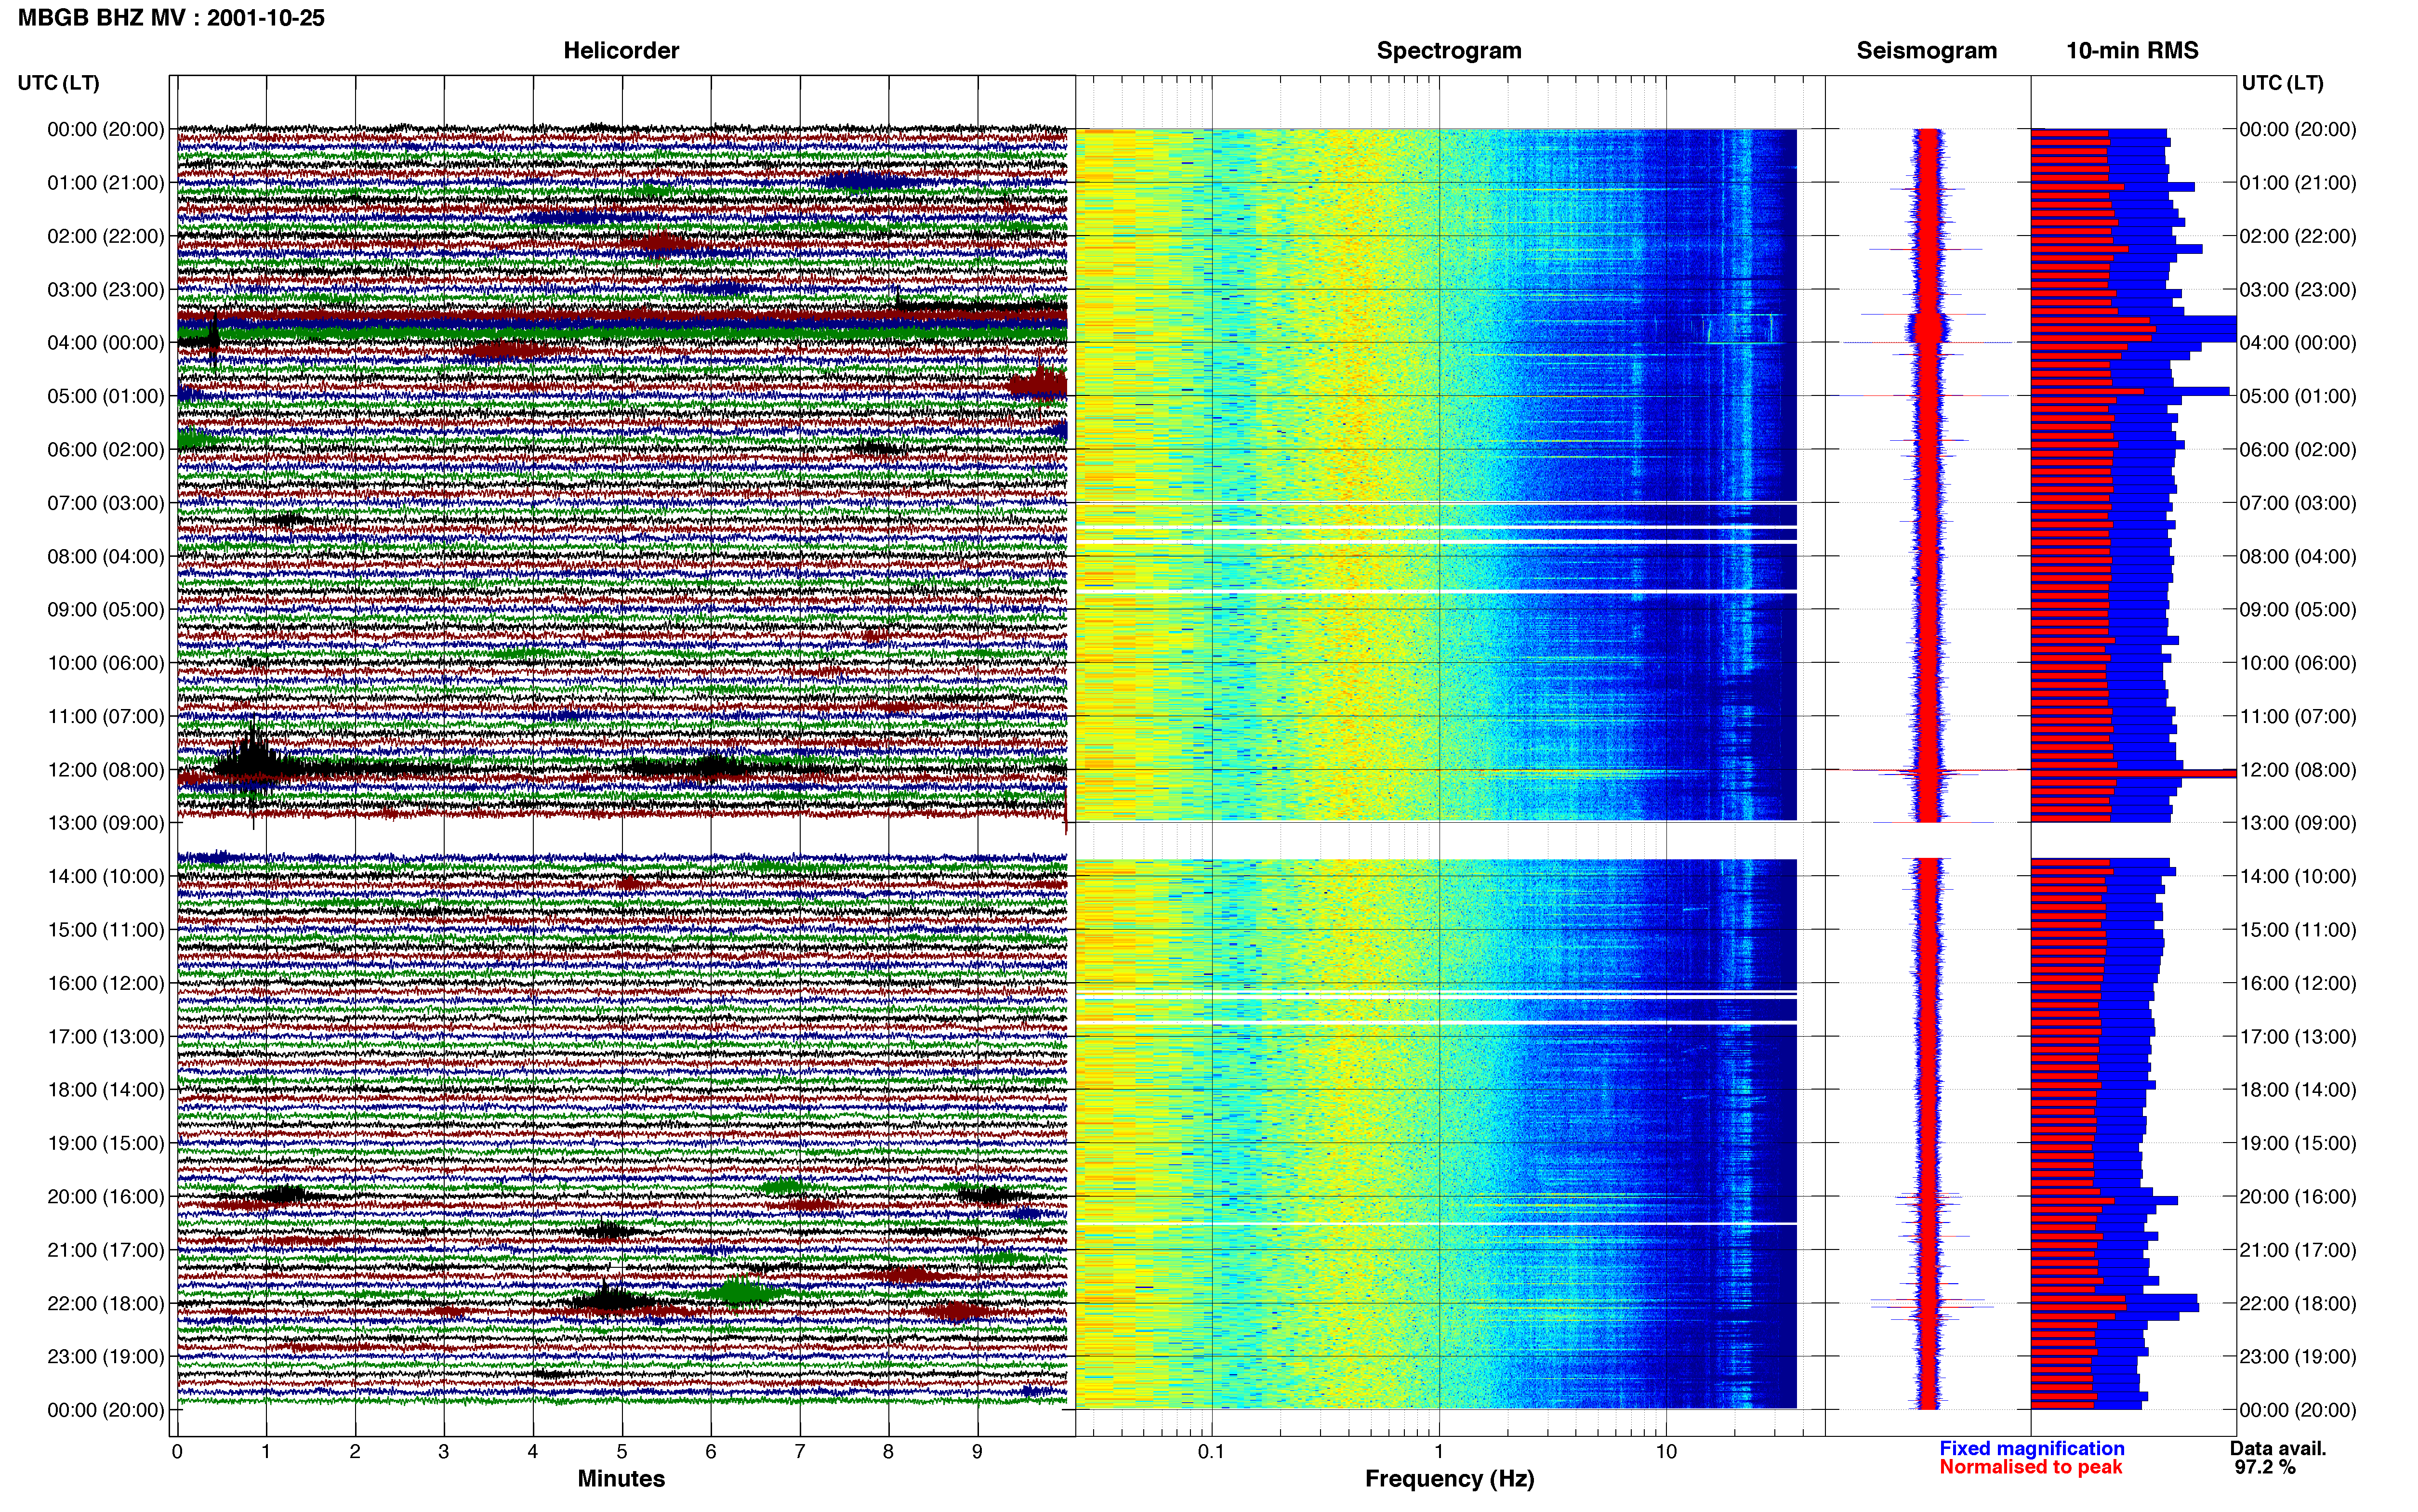
Task: Select the Helicorder panel heading
Action: [621, 51]
